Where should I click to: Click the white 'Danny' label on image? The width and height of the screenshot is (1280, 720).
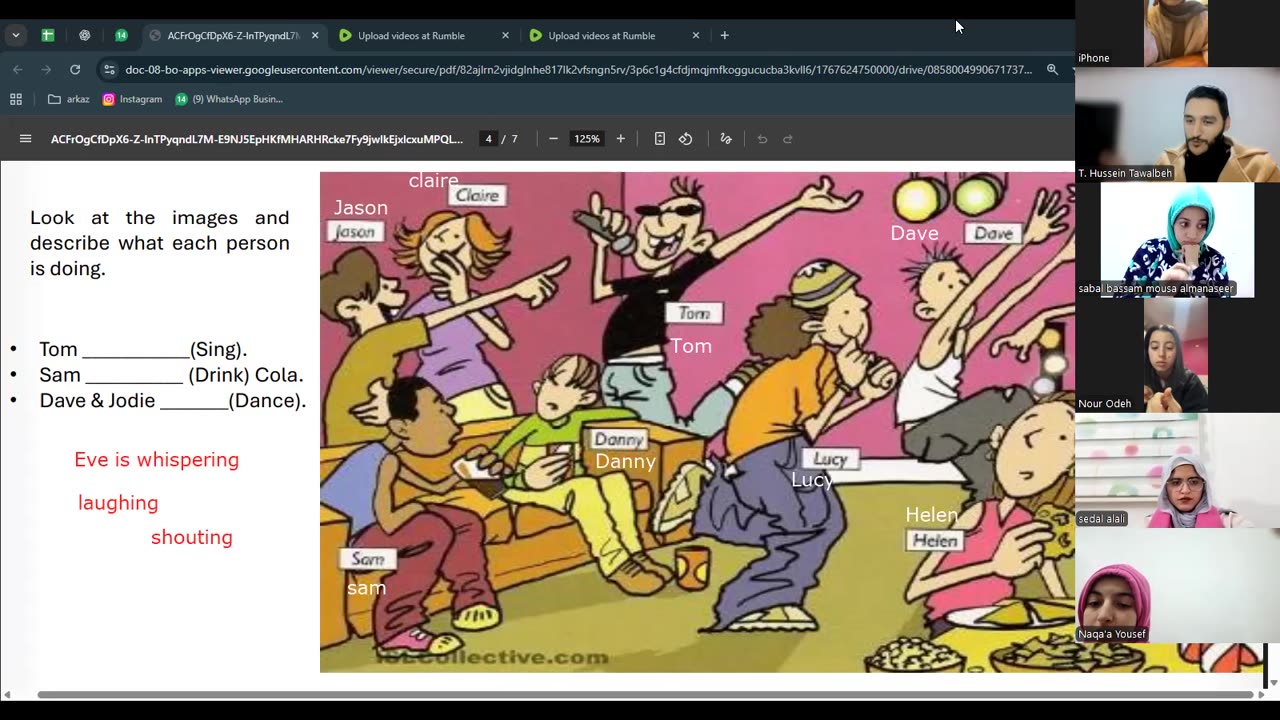coord(626,461)
